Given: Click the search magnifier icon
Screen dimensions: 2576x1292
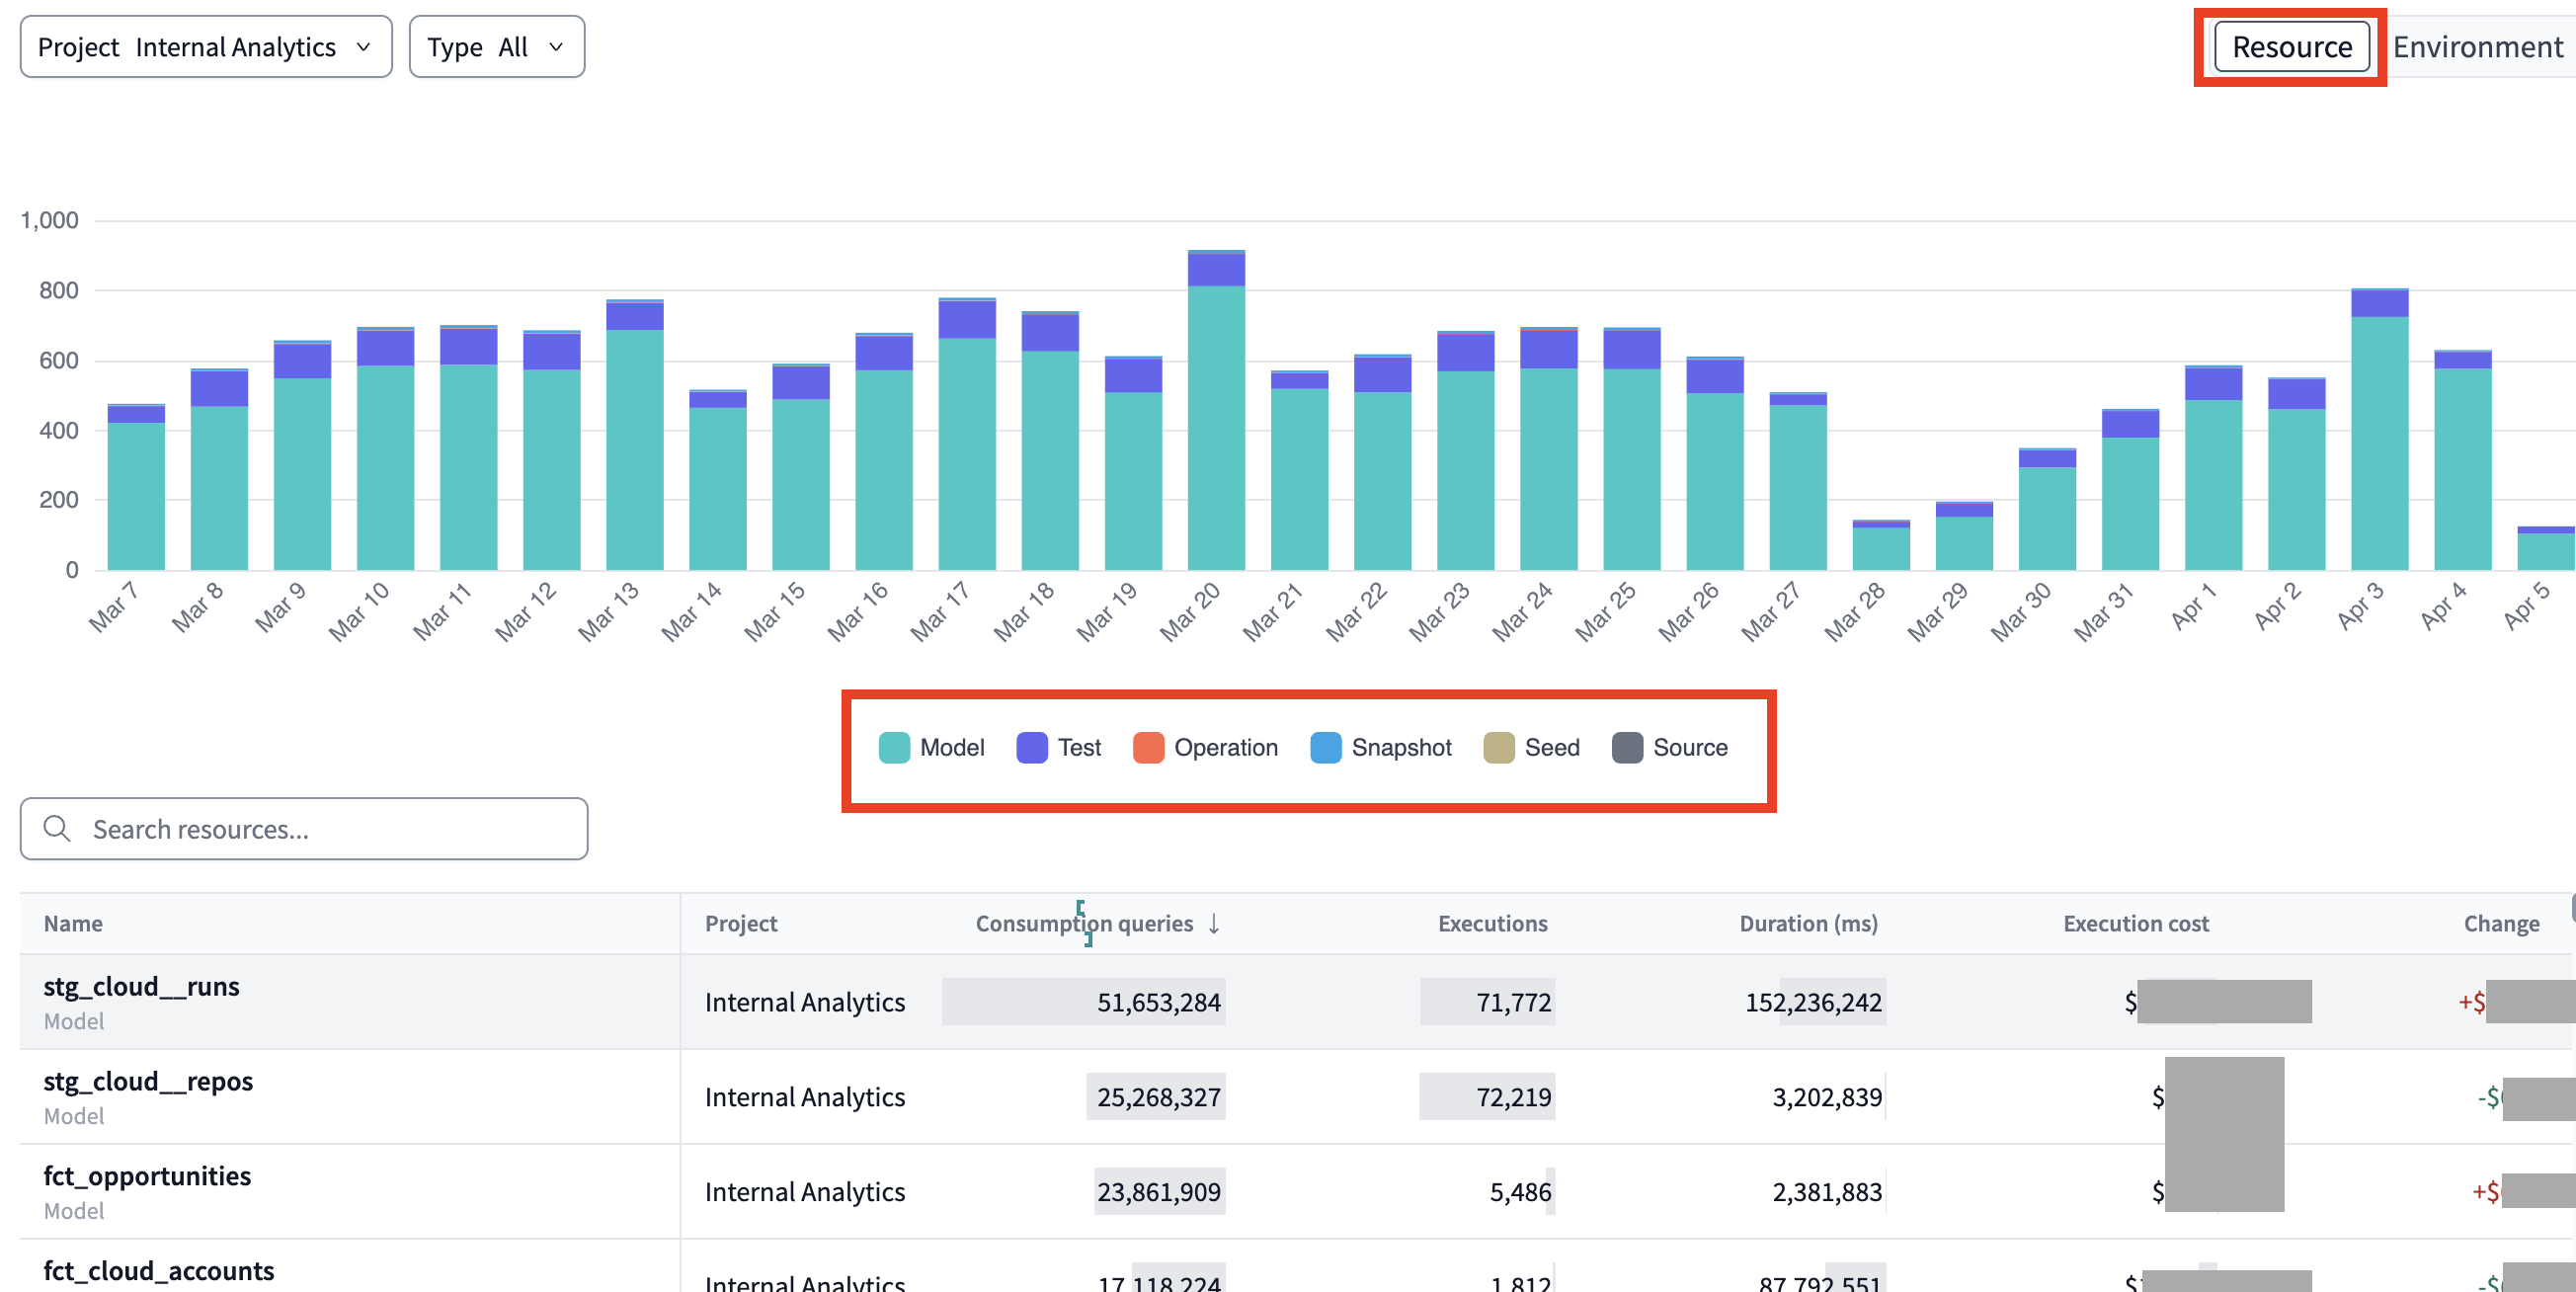Looking at the screenshot, I should point(57,829).
